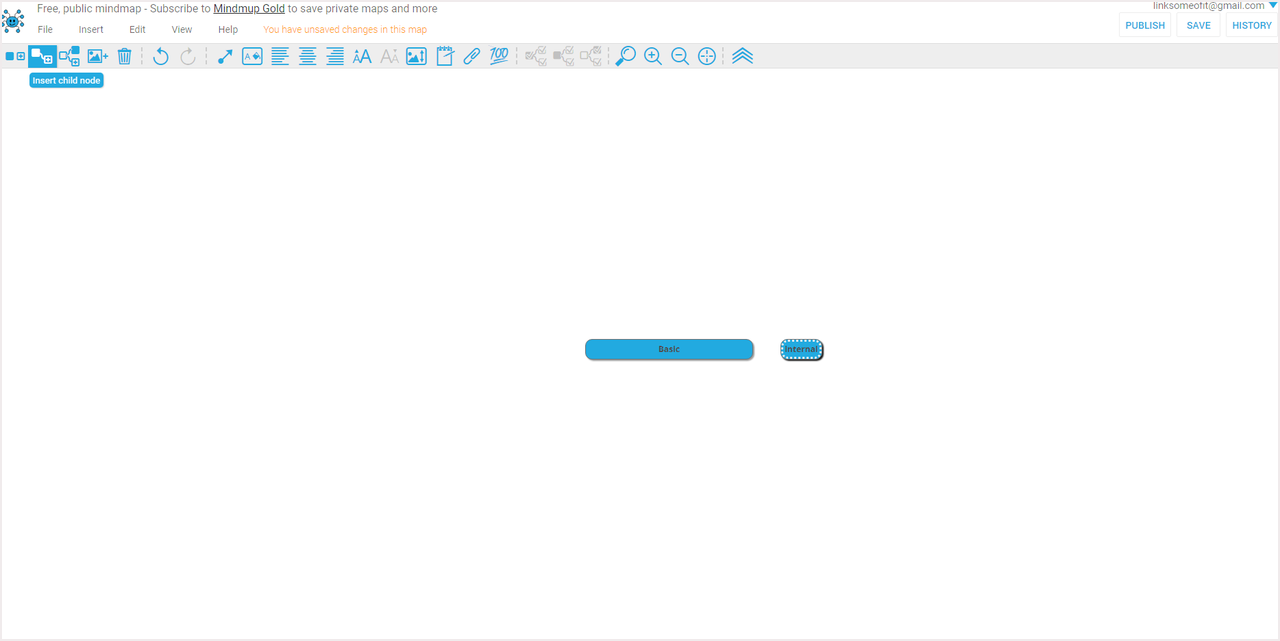The image size is (1280, 641).
Task: Open the File menu
Action: (x=45, y=30)
